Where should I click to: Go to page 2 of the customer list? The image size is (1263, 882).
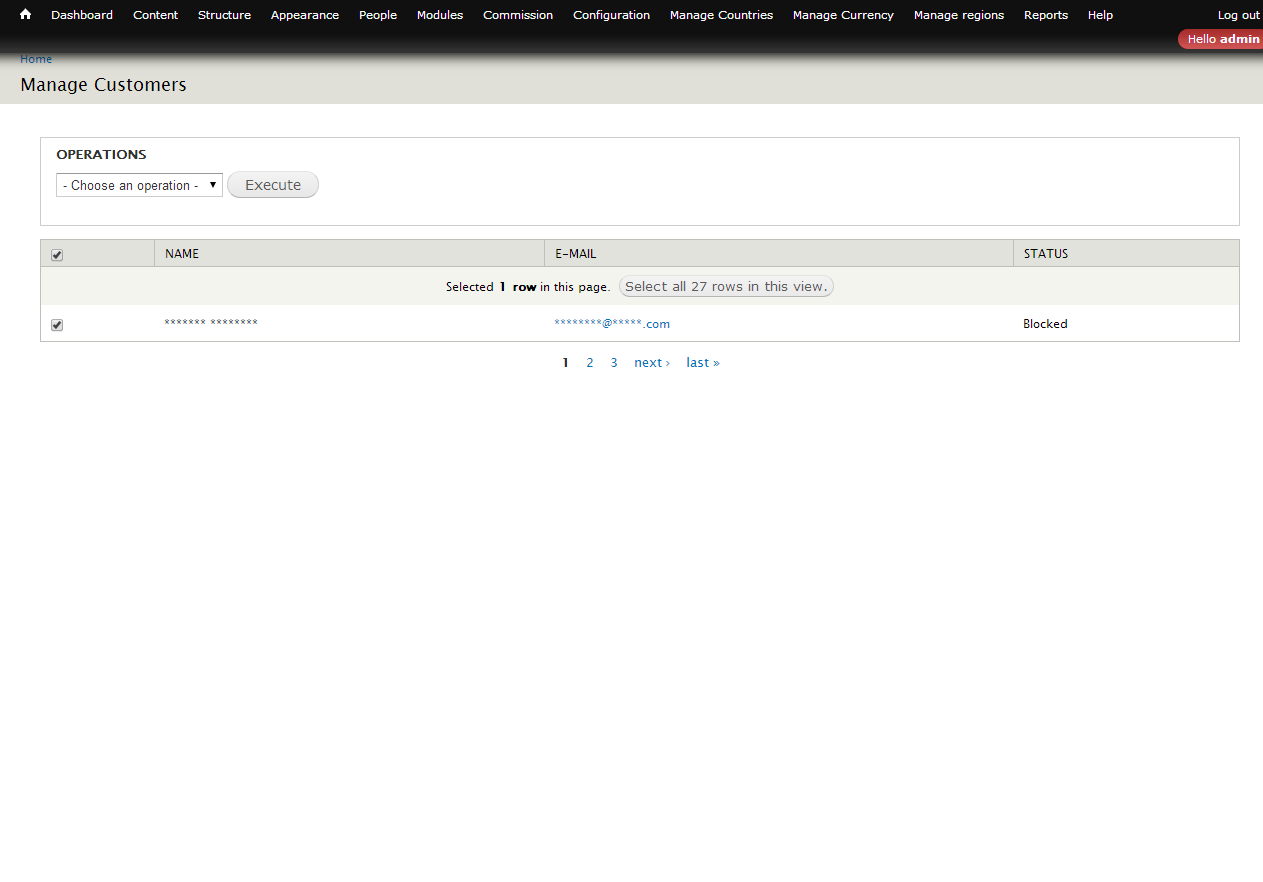[589, 362]
